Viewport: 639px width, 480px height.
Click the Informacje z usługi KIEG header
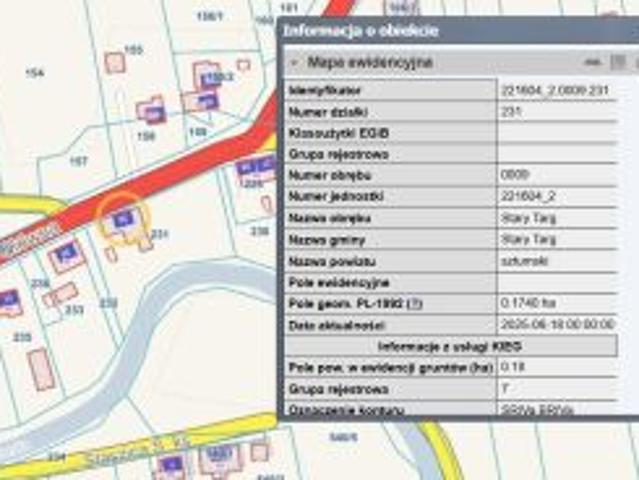pyautogui.click(x=450, y=347)
